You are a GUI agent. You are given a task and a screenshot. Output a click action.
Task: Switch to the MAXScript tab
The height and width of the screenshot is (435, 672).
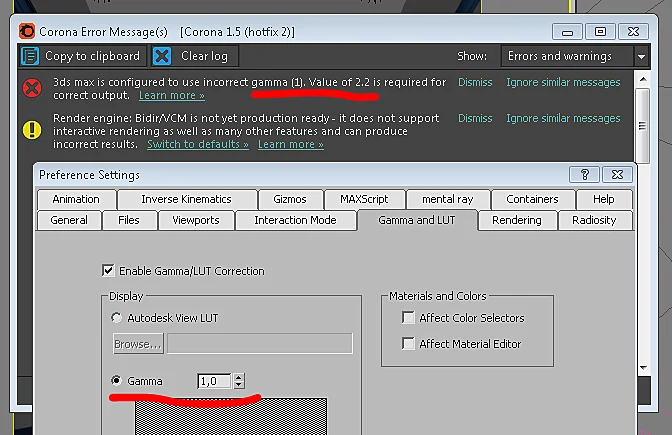[364, 199]
